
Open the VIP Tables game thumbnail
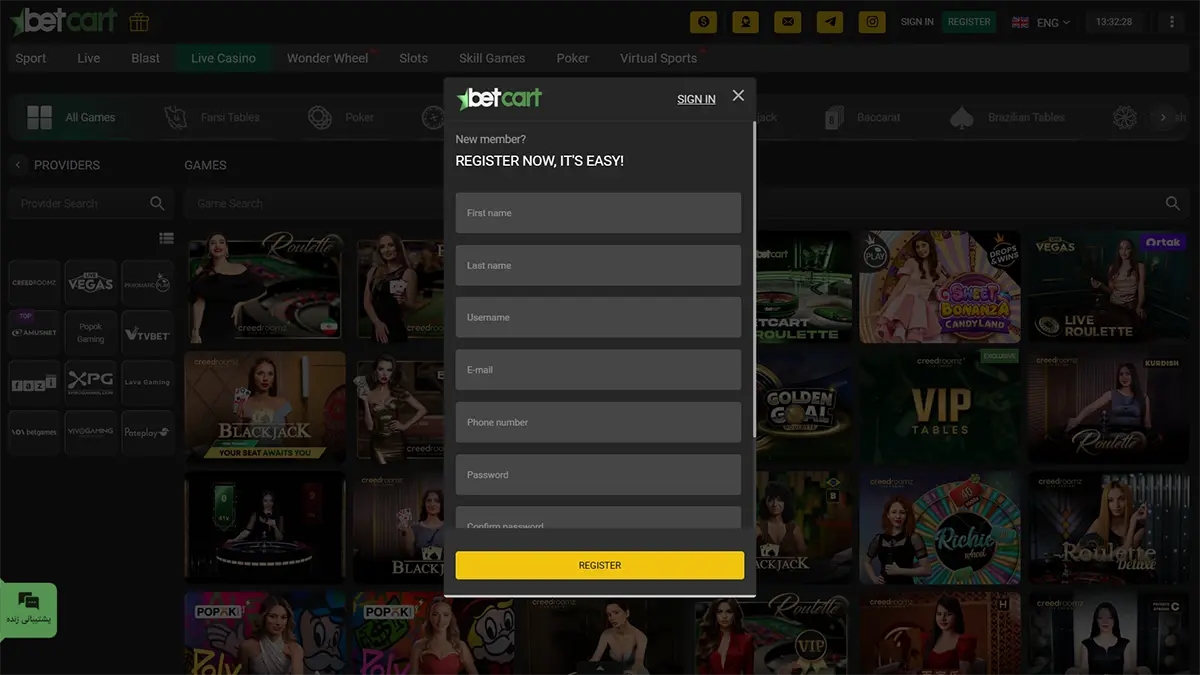click(940, 407)
